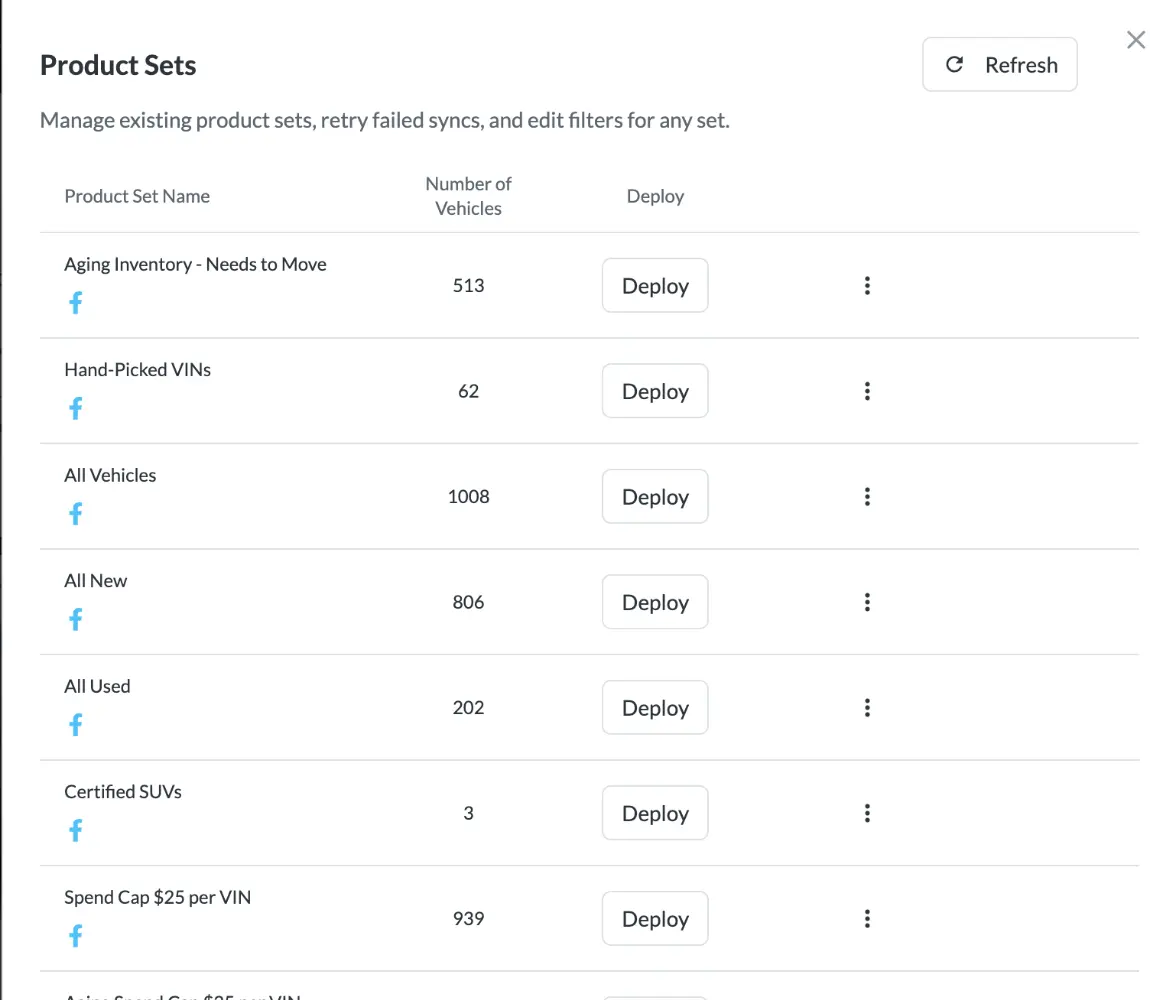Screen dimensions: 1150x1000
Task: Open more options for All New
Action: (x=867, y=602)
